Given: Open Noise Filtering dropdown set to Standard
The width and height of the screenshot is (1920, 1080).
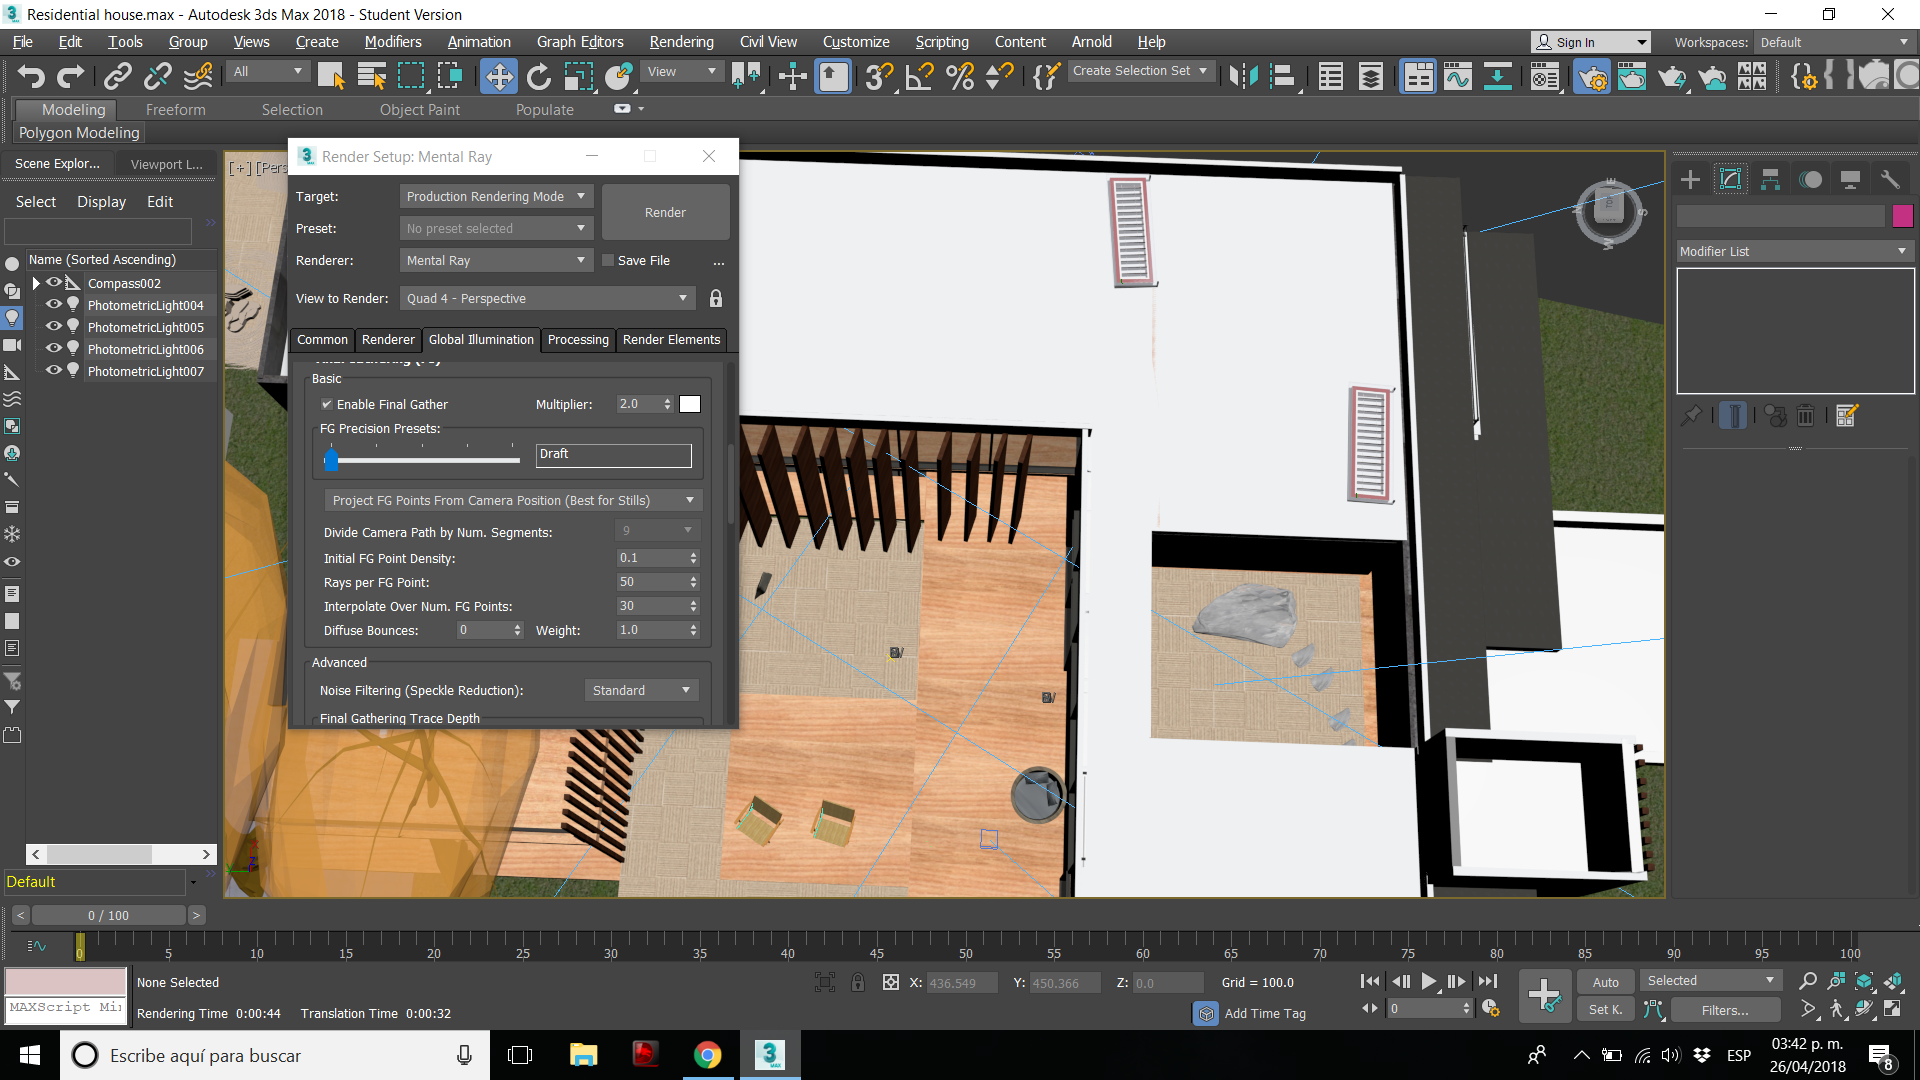Looking at the screenshot, I should click(x=641, y=690).
